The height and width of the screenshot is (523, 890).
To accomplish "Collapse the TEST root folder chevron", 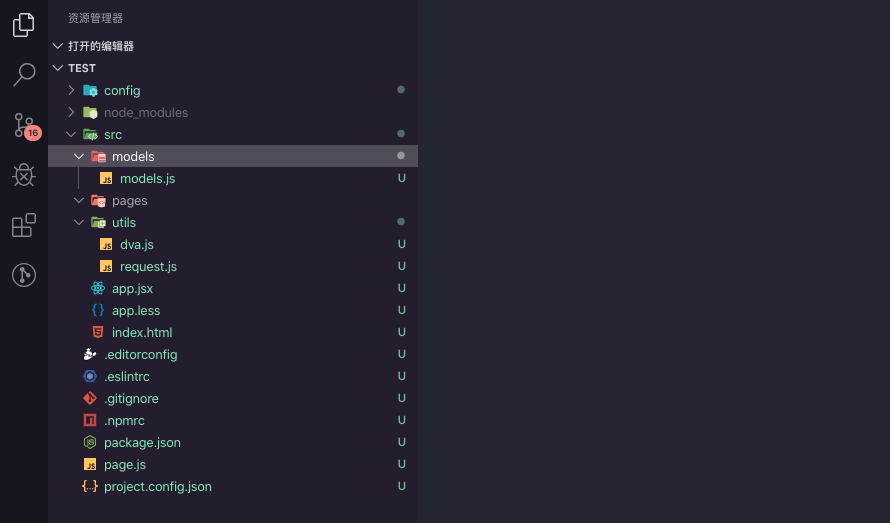I will click(x=58, y=68).
